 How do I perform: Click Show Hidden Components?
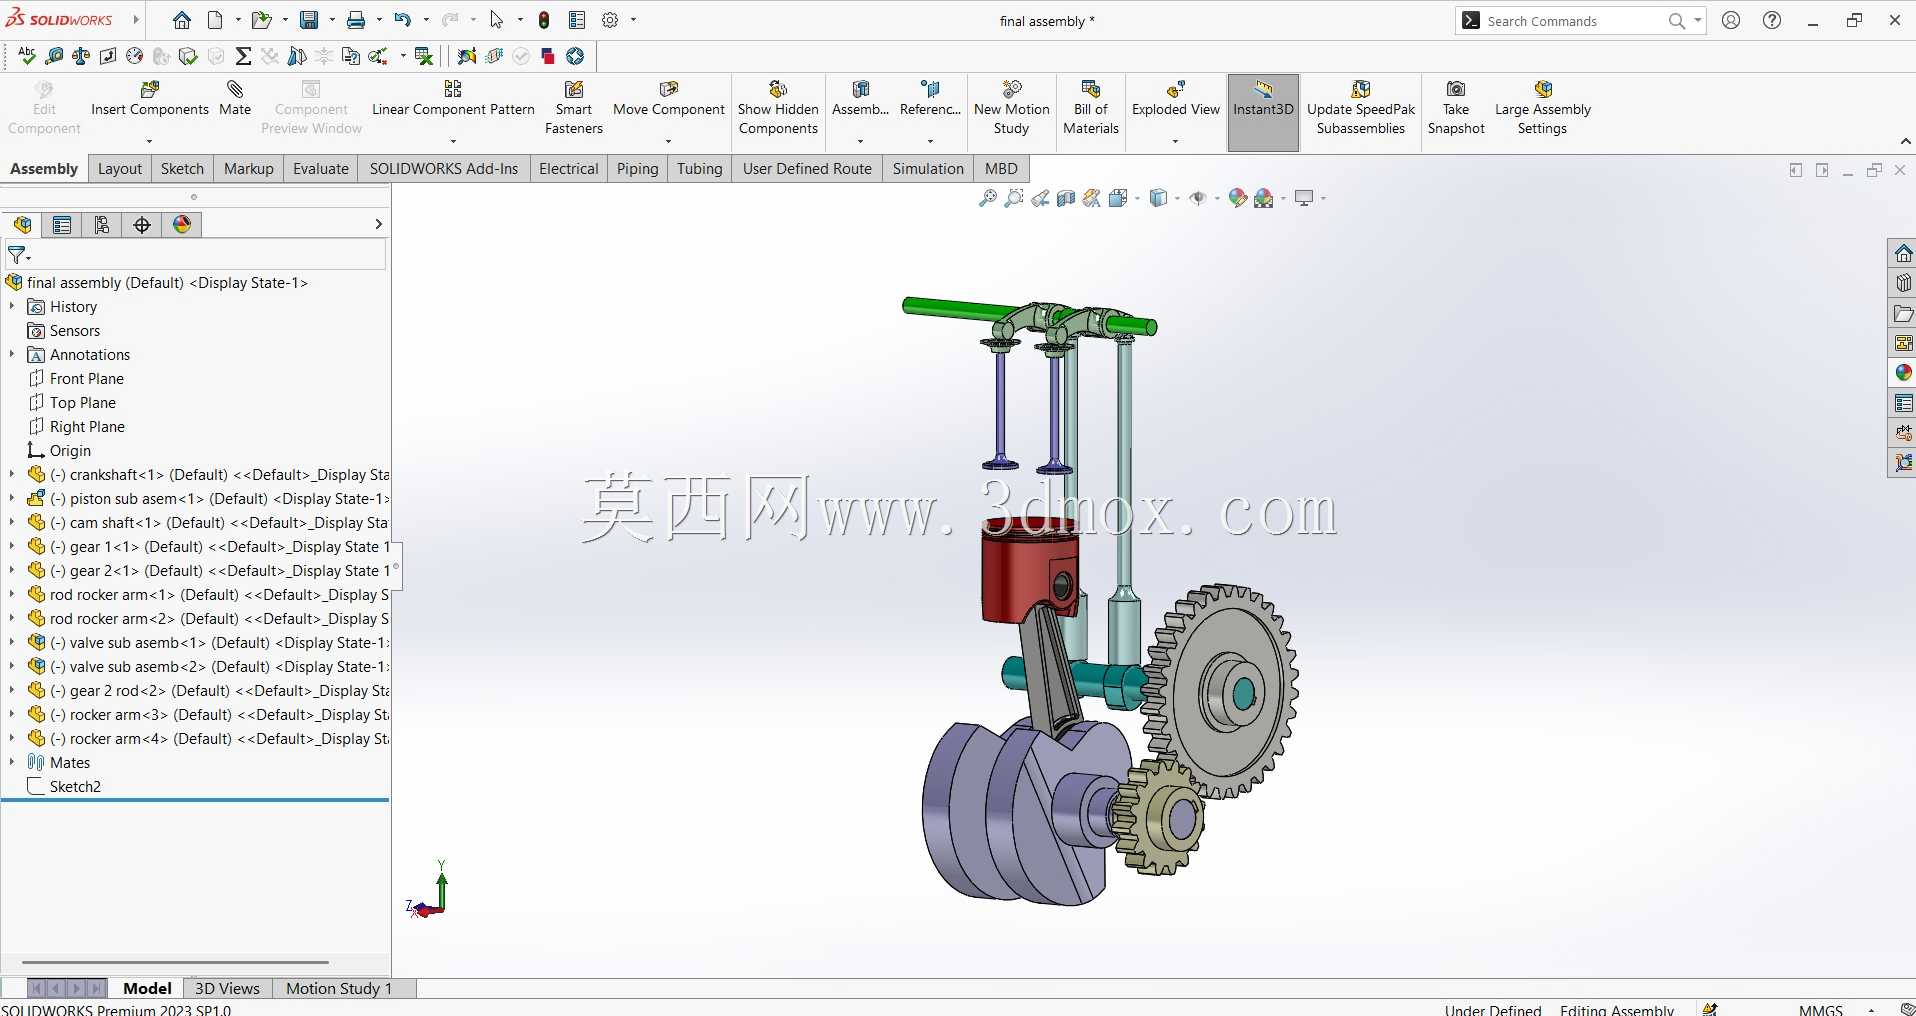778,107
